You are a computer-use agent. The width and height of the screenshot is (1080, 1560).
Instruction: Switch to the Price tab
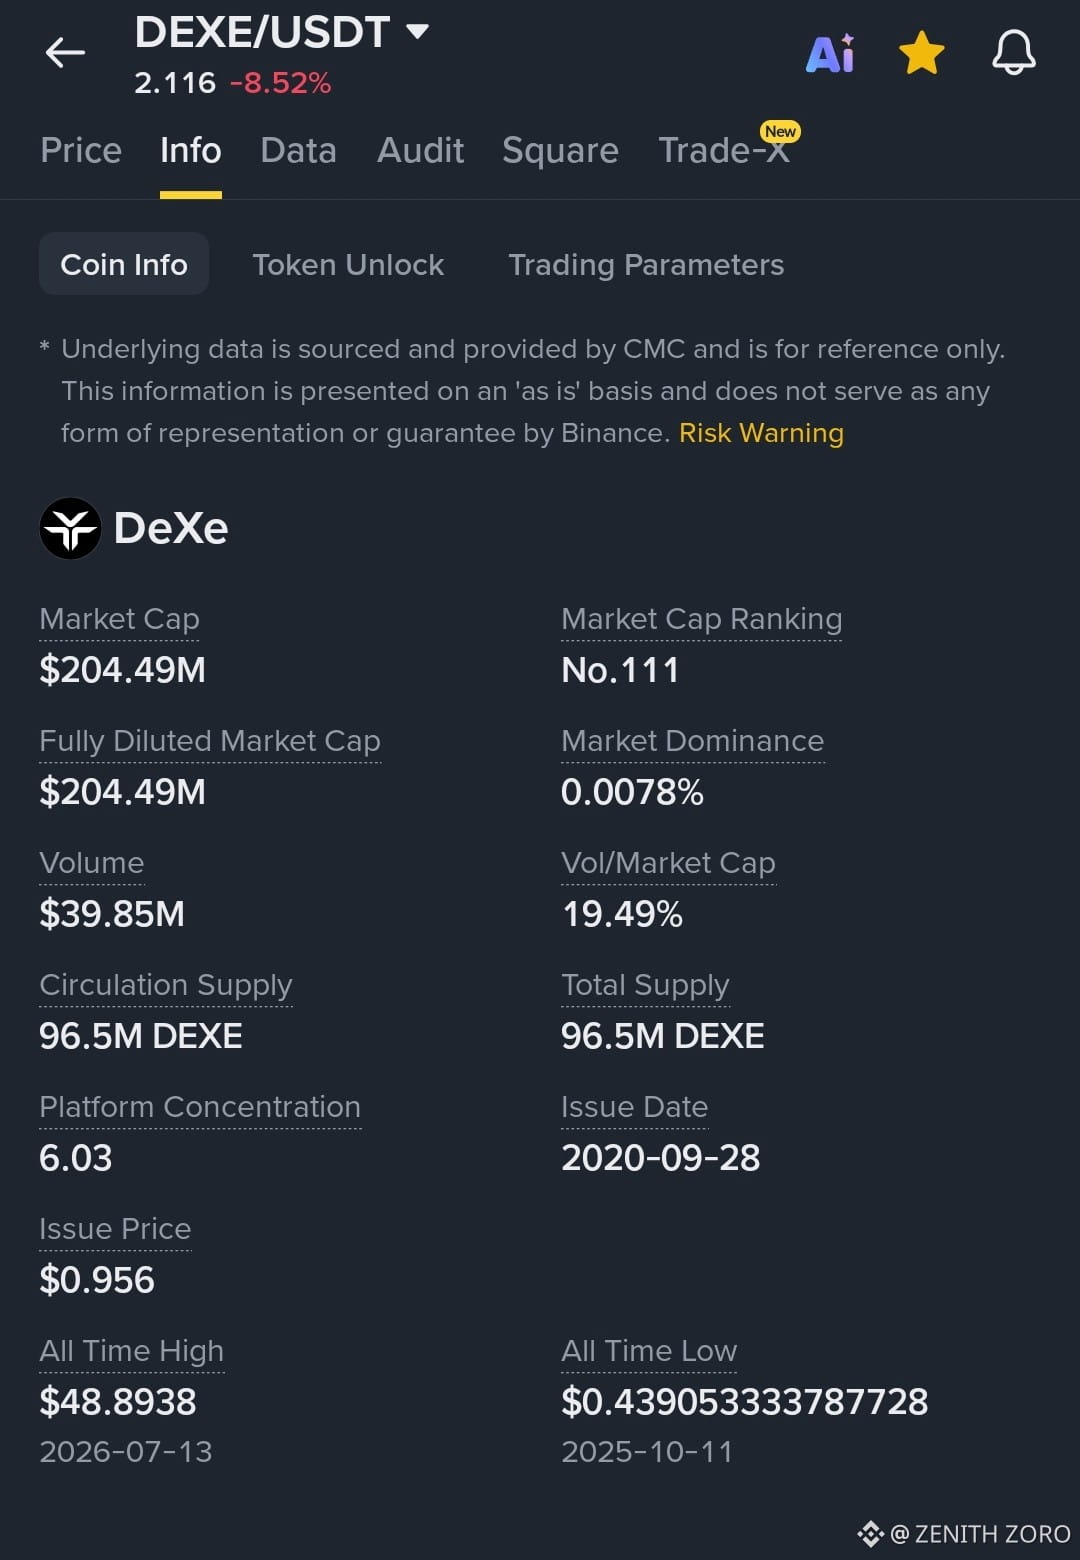pos(81,150)
